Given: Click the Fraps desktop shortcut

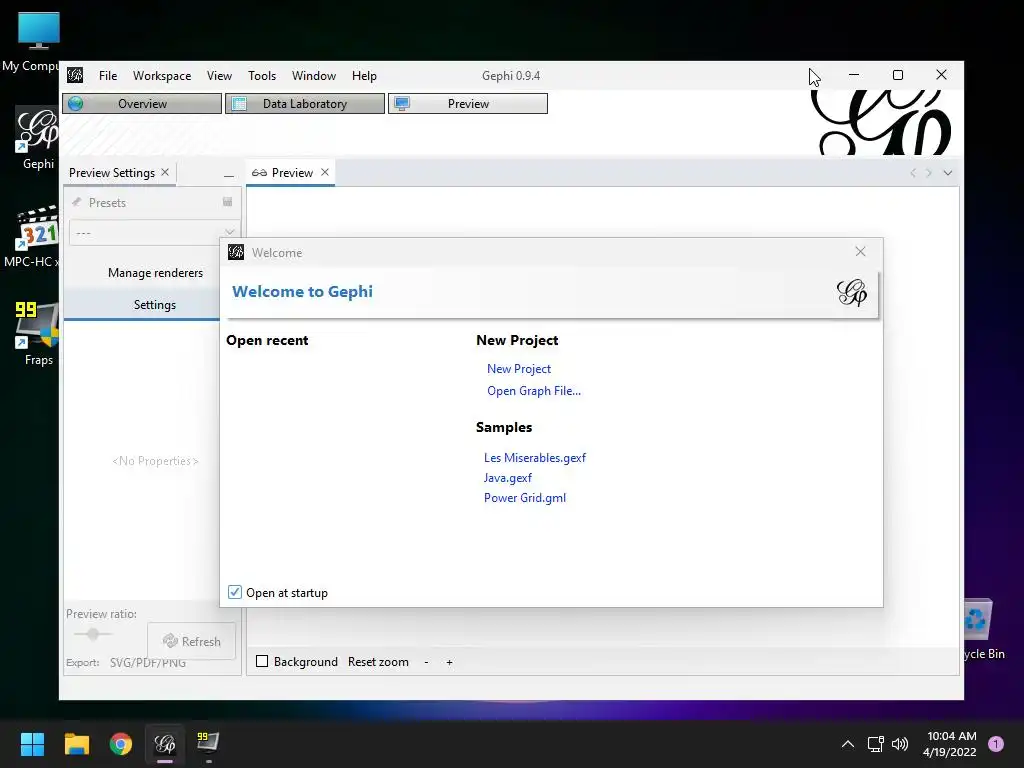Looking at the screenshot, I should 37,333.
